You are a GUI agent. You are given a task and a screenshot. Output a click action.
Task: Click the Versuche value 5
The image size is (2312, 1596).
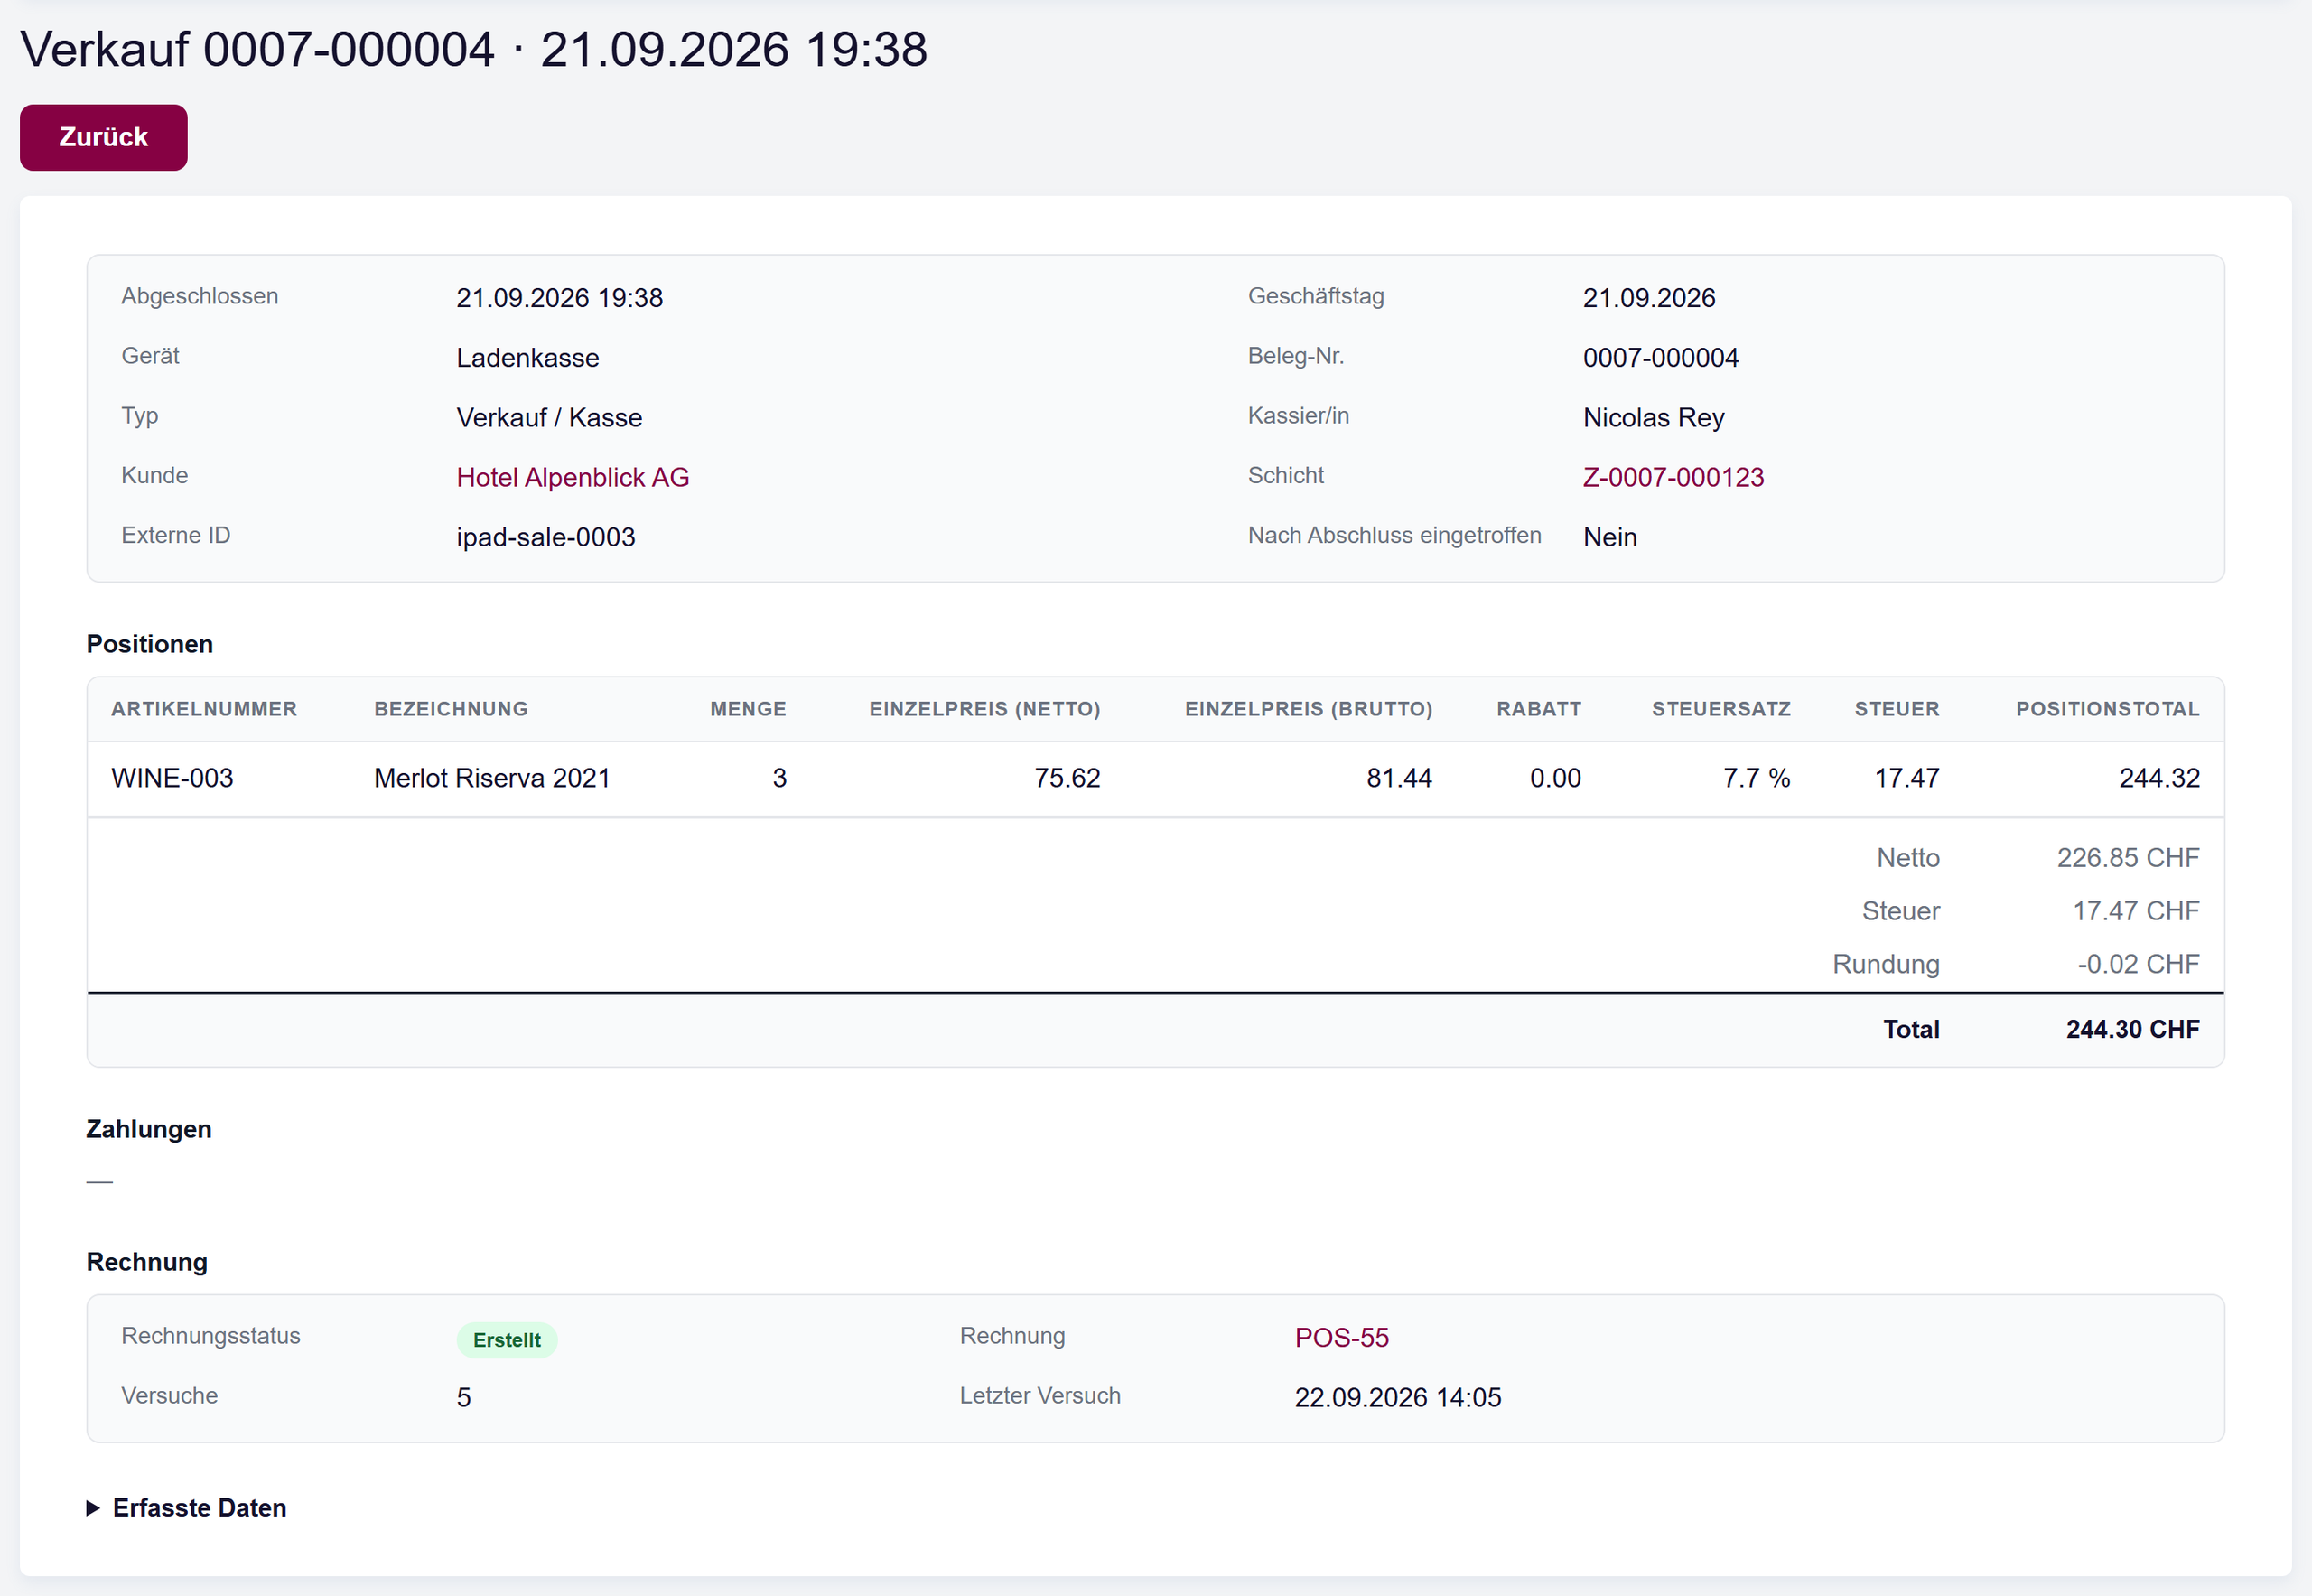click(x=464, y=1397)
